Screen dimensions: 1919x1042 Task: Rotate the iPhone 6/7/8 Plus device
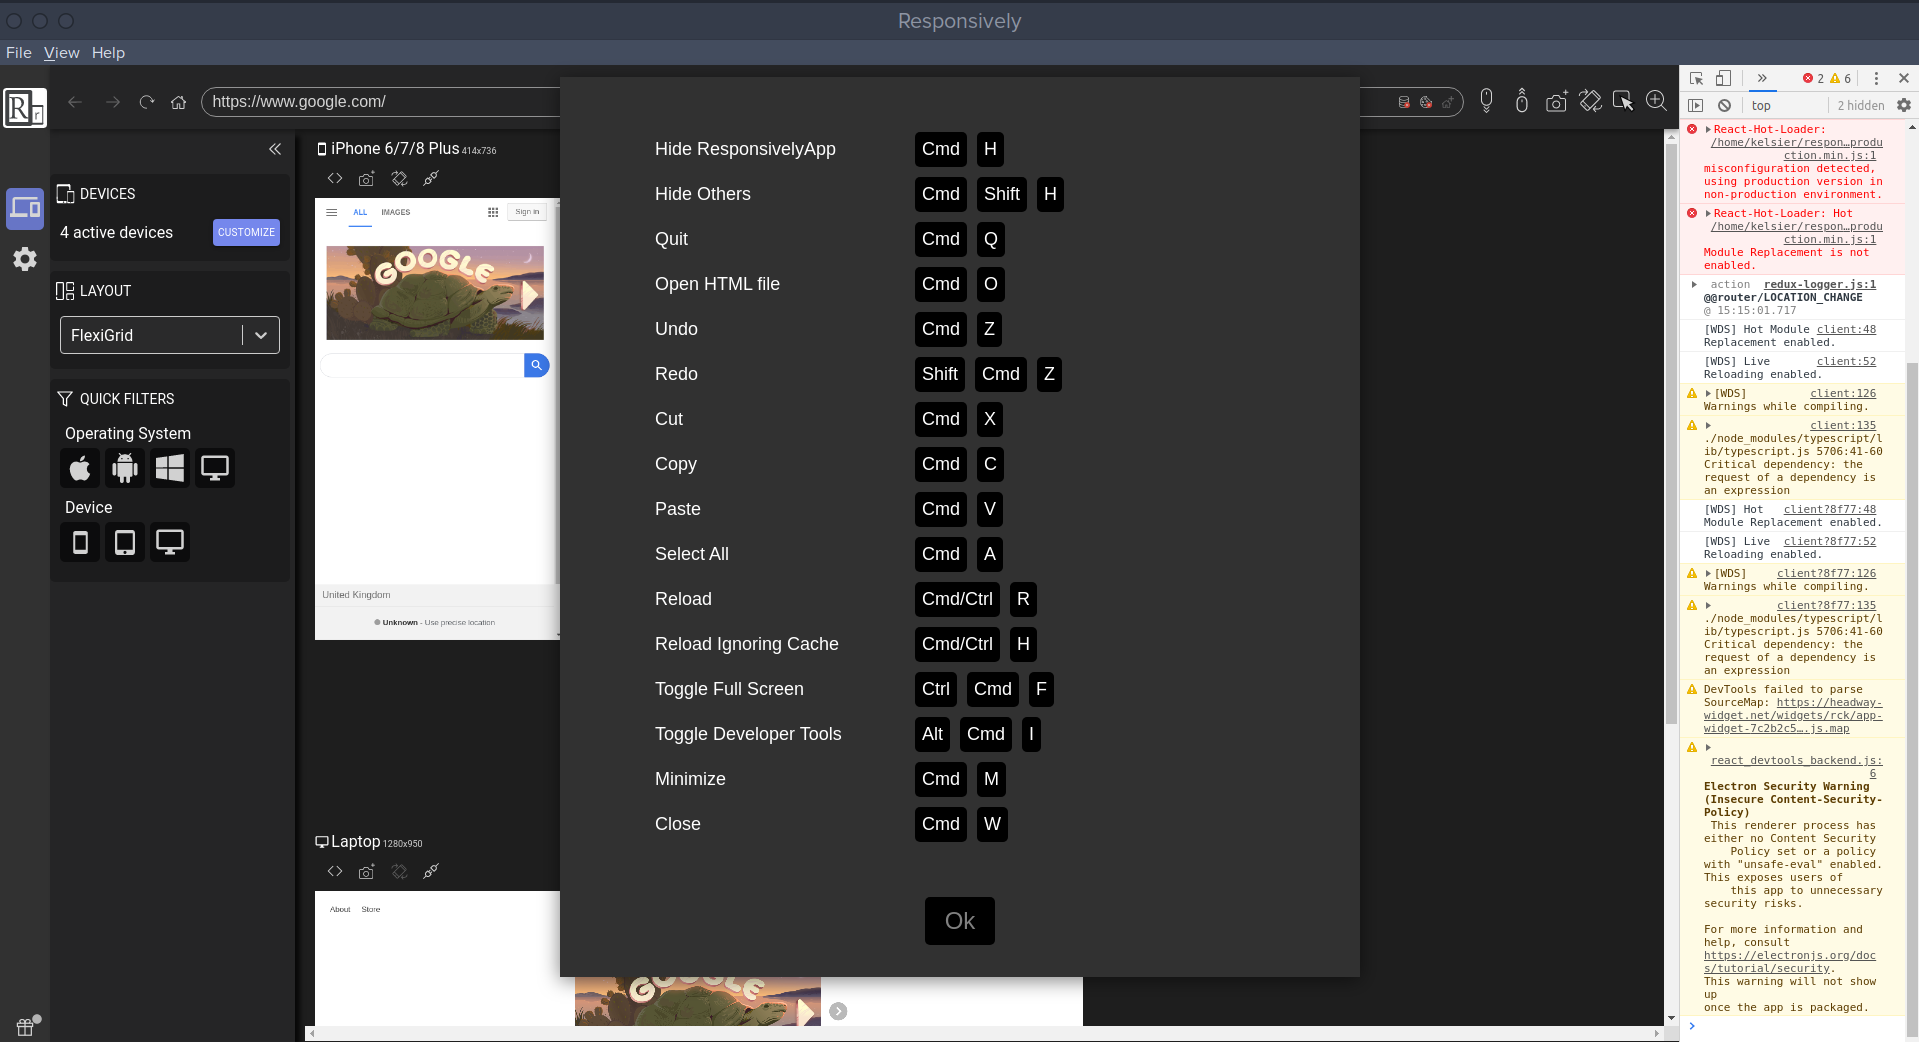(399, 178)
